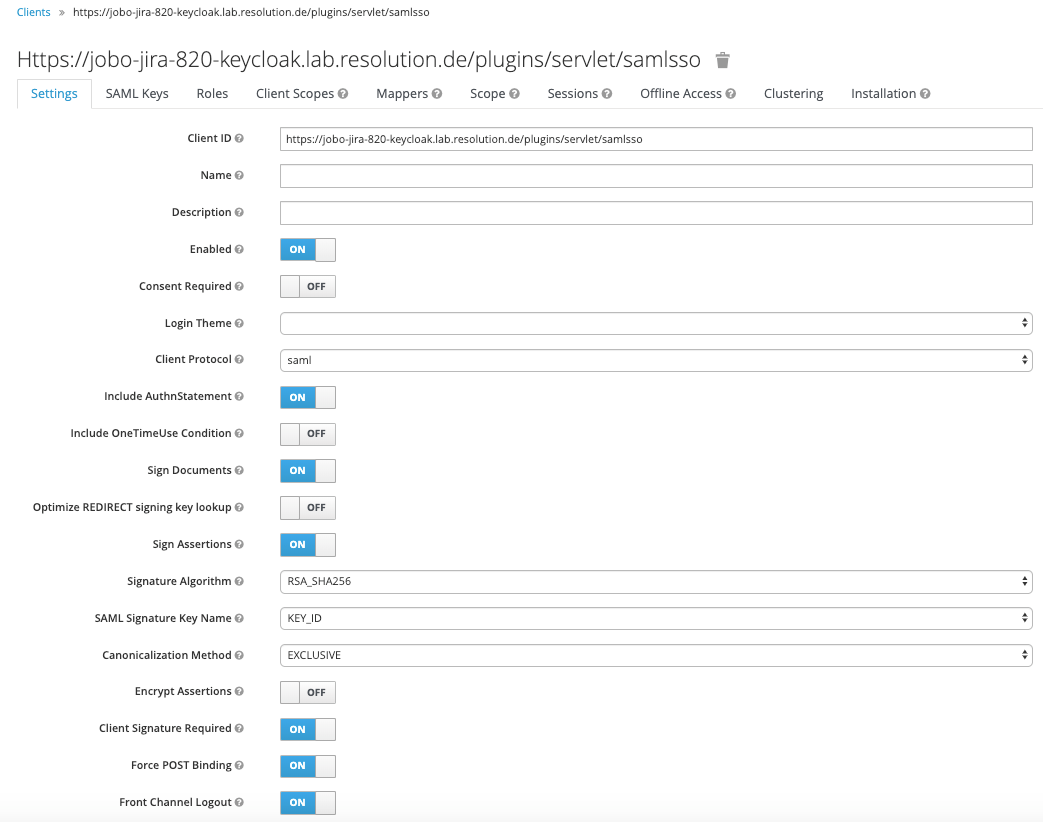Toggle Client Signature Required switch

(308, 730)
